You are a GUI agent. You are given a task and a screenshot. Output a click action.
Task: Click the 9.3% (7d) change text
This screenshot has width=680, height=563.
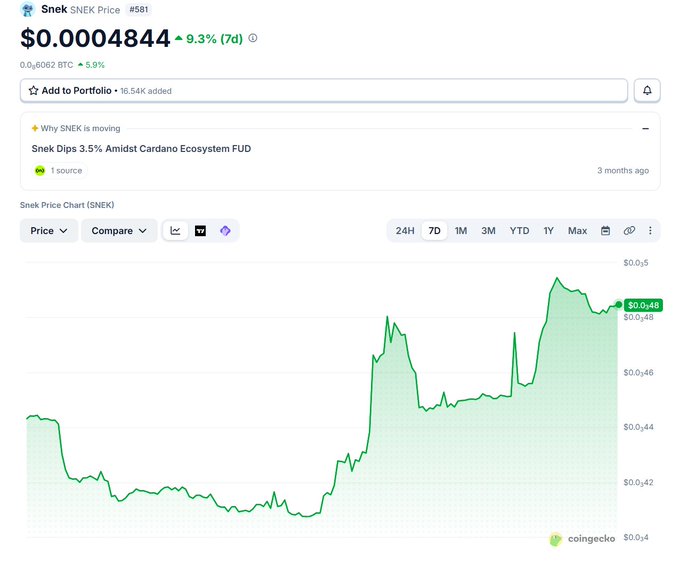point(214,39)
